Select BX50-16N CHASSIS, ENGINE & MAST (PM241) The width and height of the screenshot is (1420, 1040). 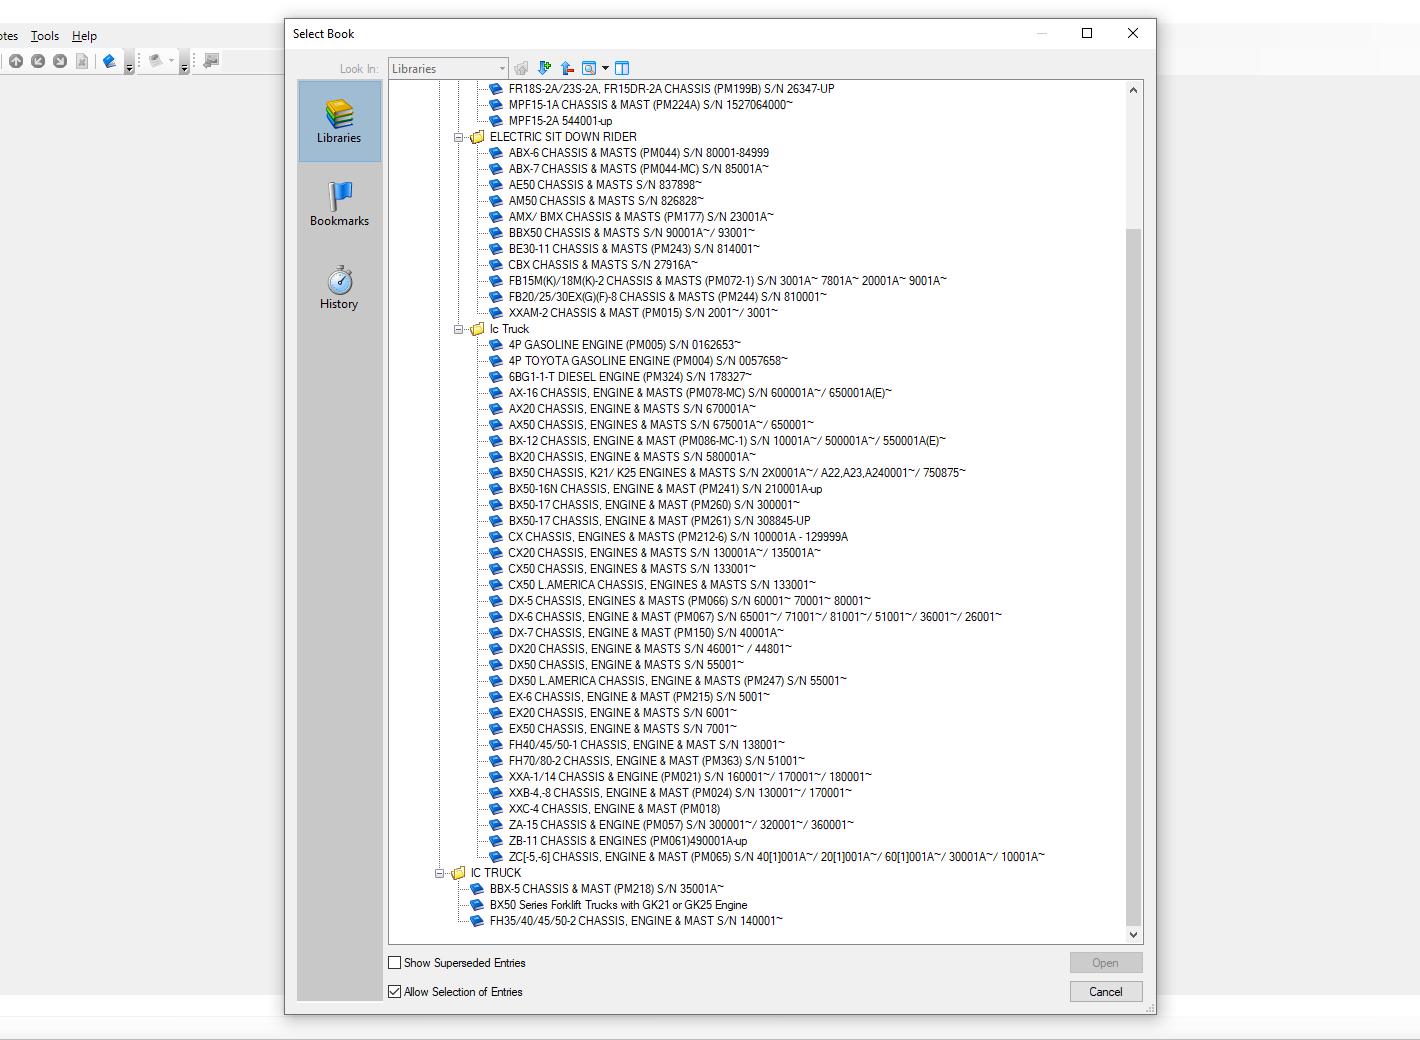[x=665, y=489]
